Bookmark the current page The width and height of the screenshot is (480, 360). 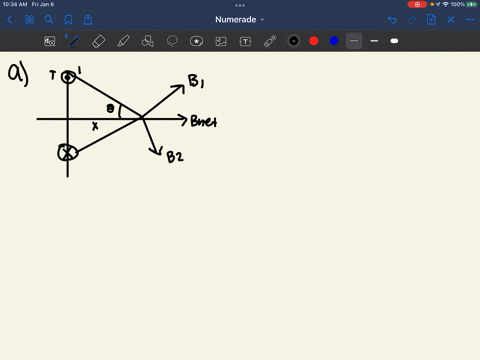click(68, 20)
